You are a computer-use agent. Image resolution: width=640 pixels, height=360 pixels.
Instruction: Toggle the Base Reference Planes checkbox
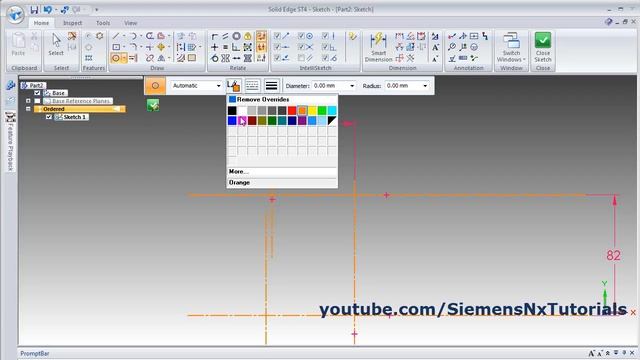37,101
